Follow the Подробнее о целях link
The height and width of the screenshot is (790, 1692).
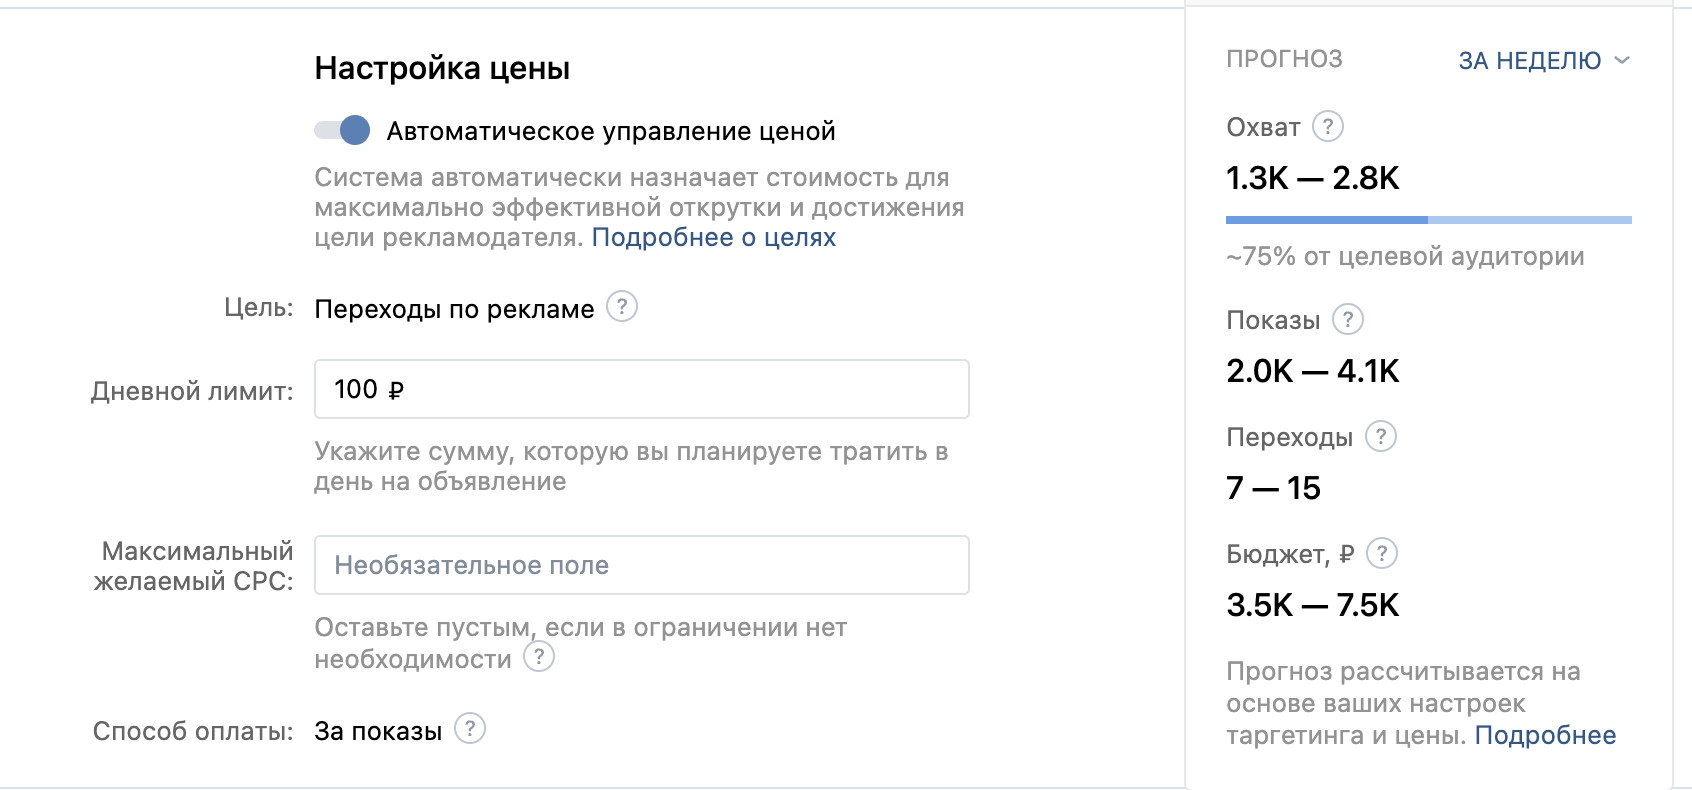713,238
